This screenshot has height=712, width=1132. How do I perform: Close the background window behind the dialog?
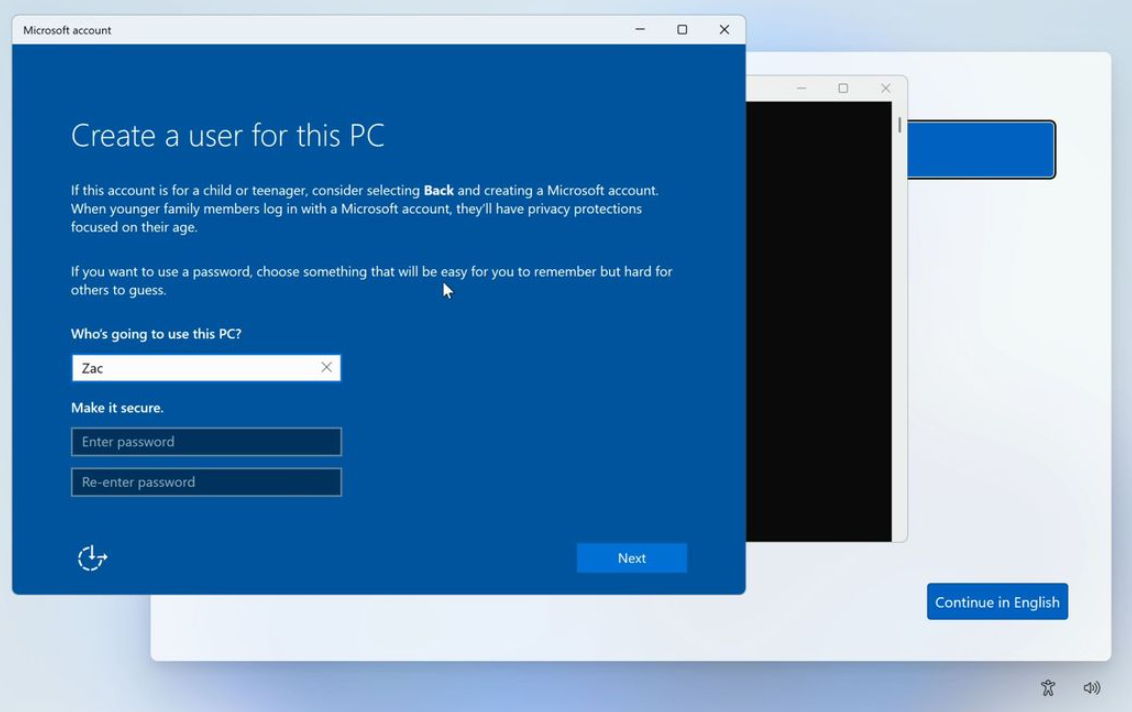pos(885,88)
